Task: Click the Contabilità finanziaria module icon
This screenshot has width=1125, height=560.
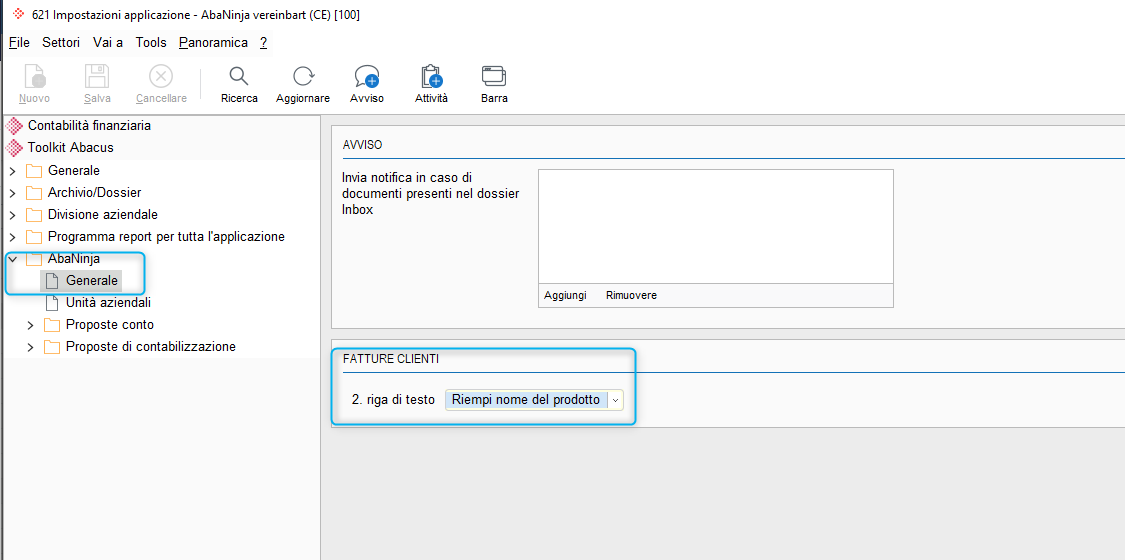Action: tap(14, 126)
